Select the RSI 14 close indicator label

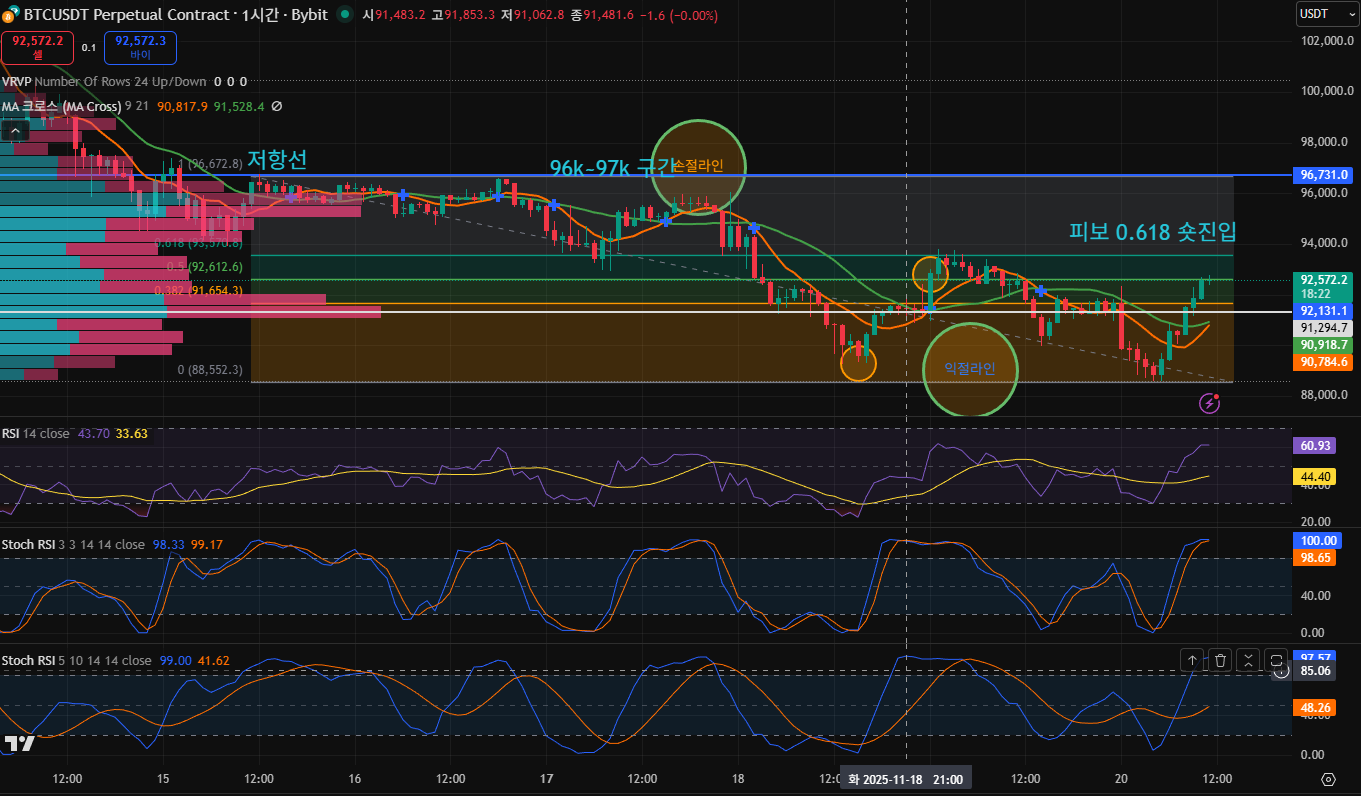tap(36, 434)
